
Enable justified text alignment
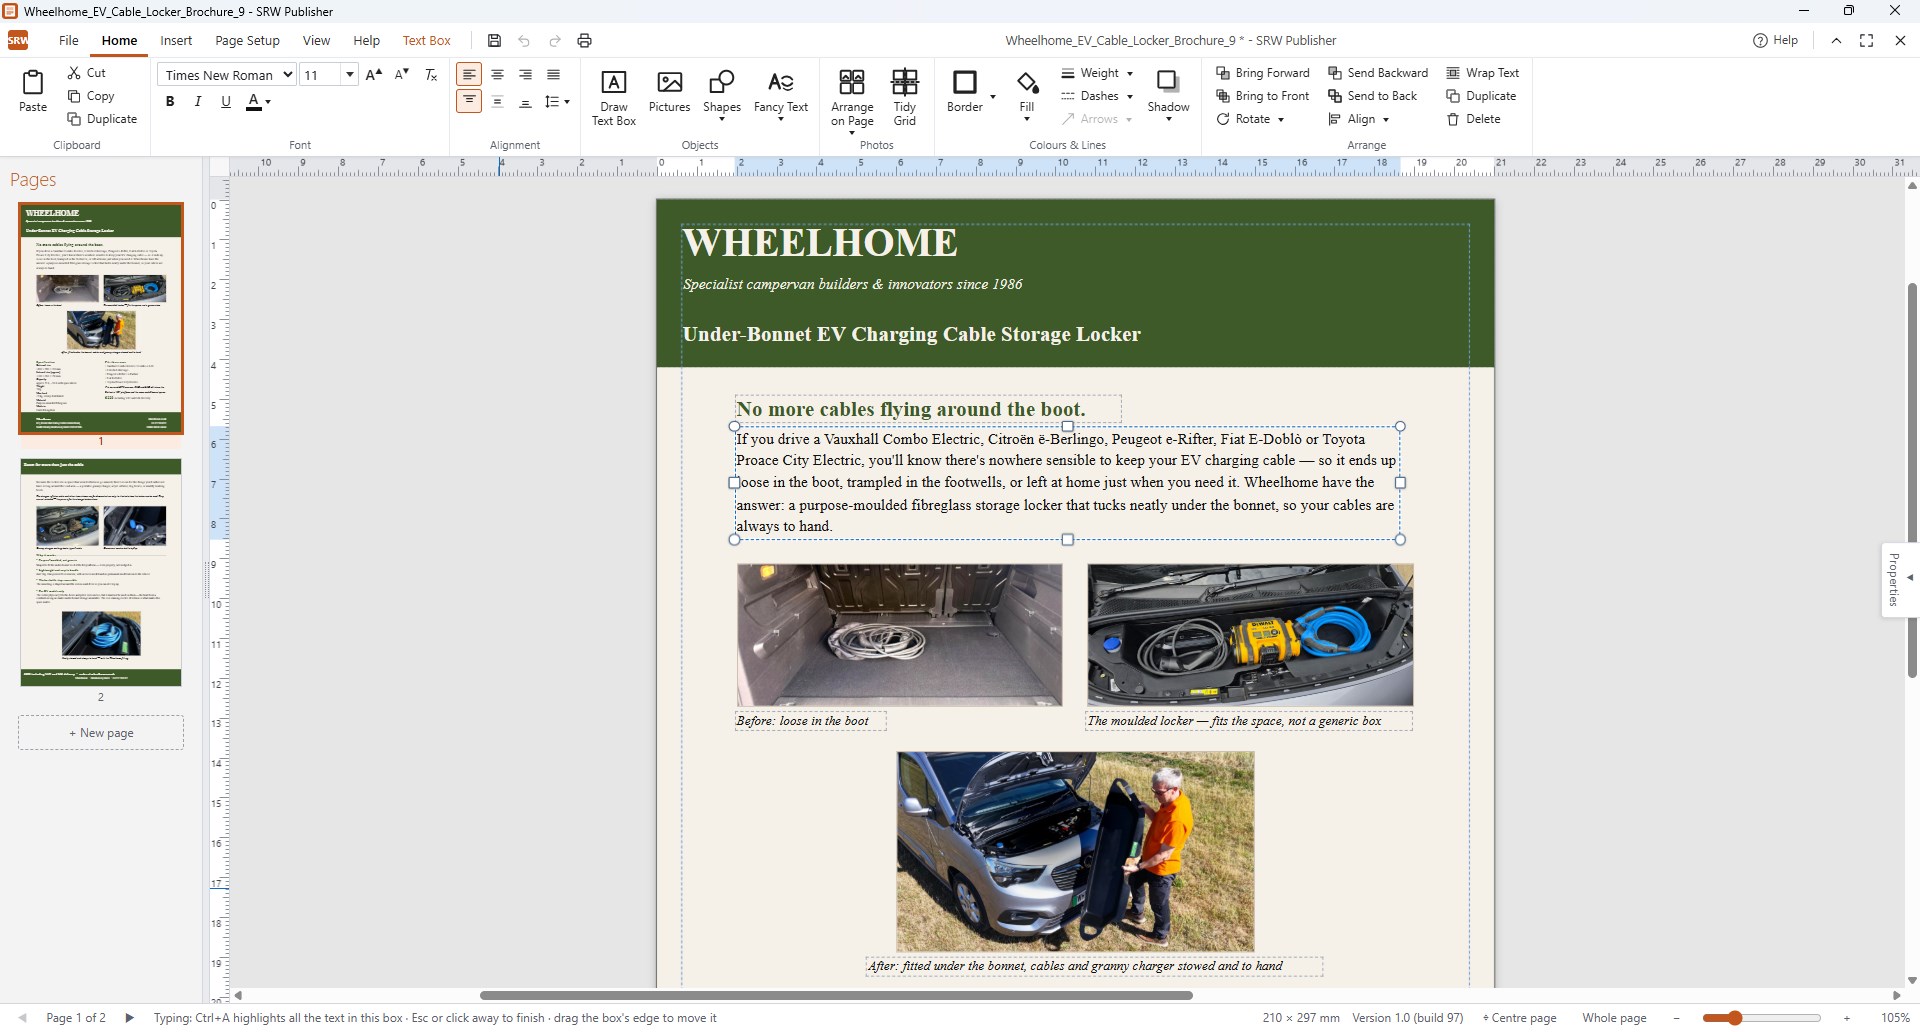[553, 75]
